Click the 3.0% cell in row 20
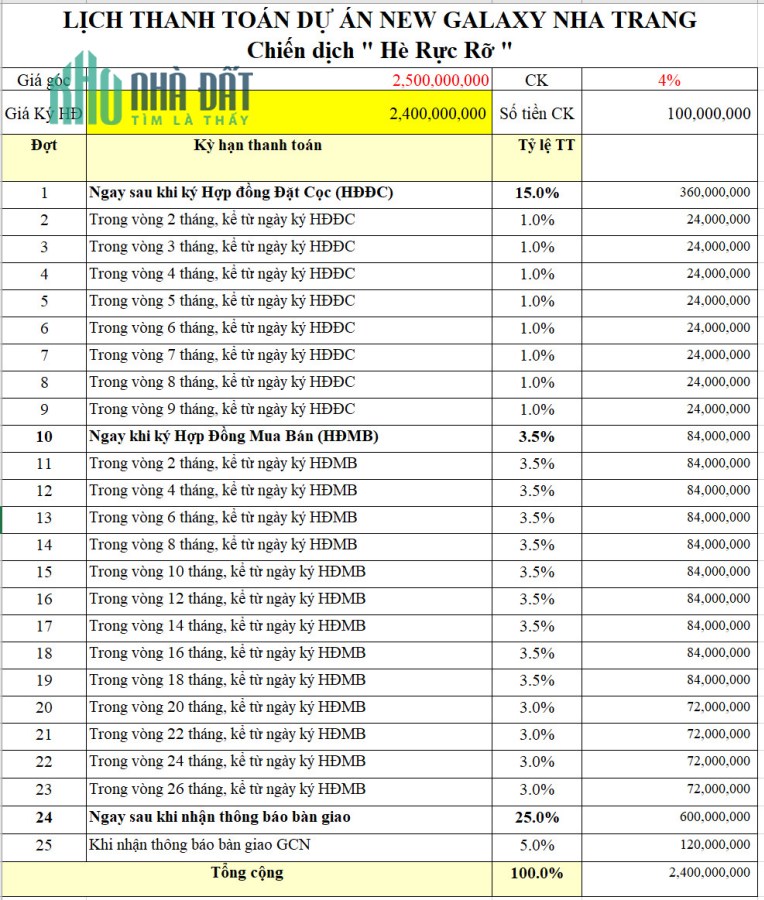This screenshot has height=900, width=764. coord(537,708)
